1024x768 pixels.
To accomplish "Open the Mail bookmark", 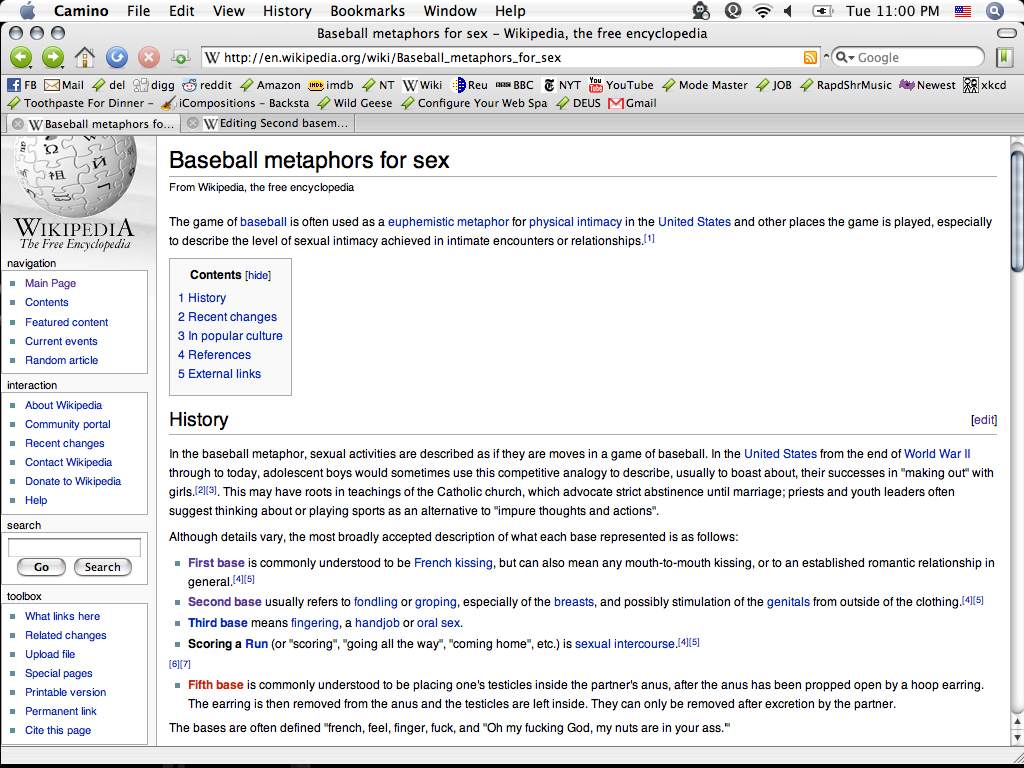I will (64, 85).
